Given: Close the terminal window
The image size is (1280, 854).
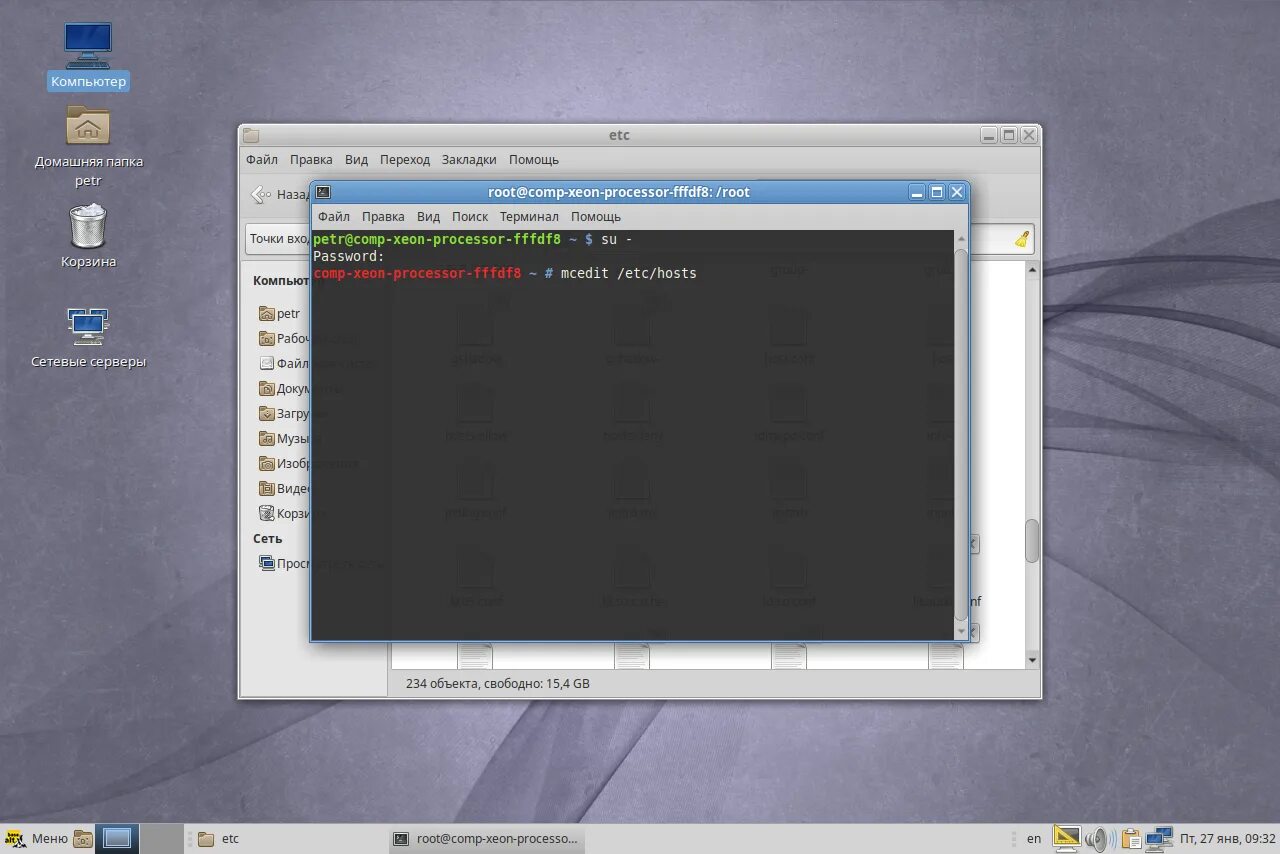Looking at the screenshot, I should tap(957, 192).
